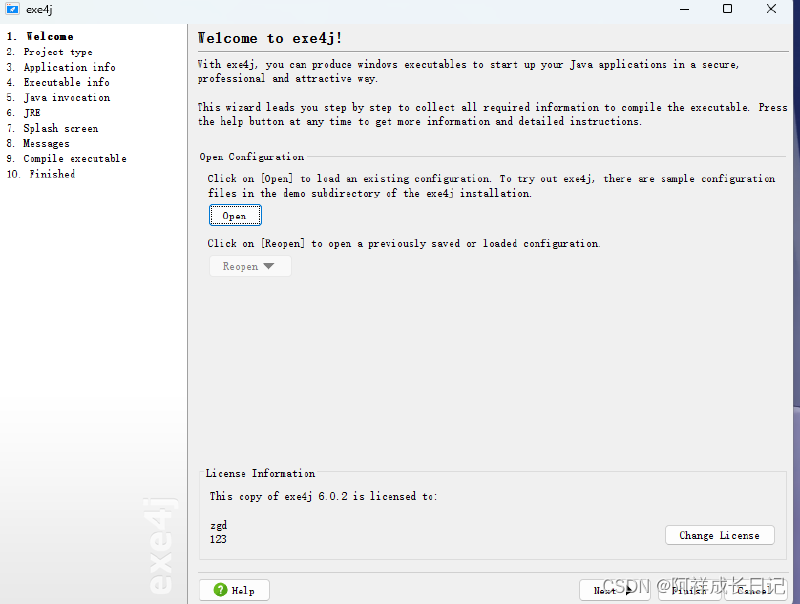Jump to the Compile executable step
Screen dimensions: 800x604
(x=67, y=159)
